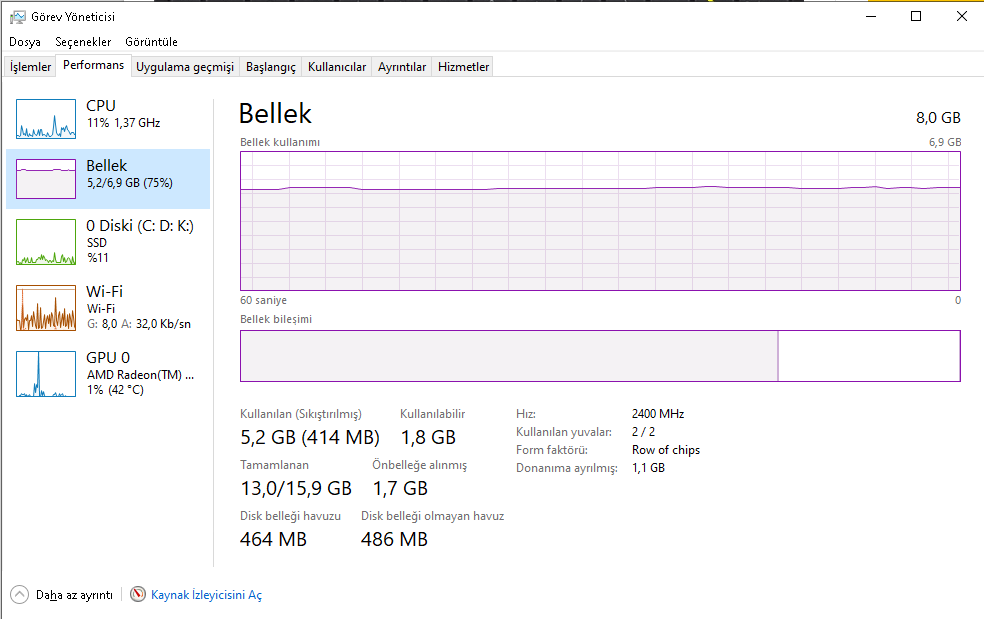Viewport: 984px width, 619px height.
Task: Select the CPU usage graph thumbnail
Action: click(x=46, y=119)
